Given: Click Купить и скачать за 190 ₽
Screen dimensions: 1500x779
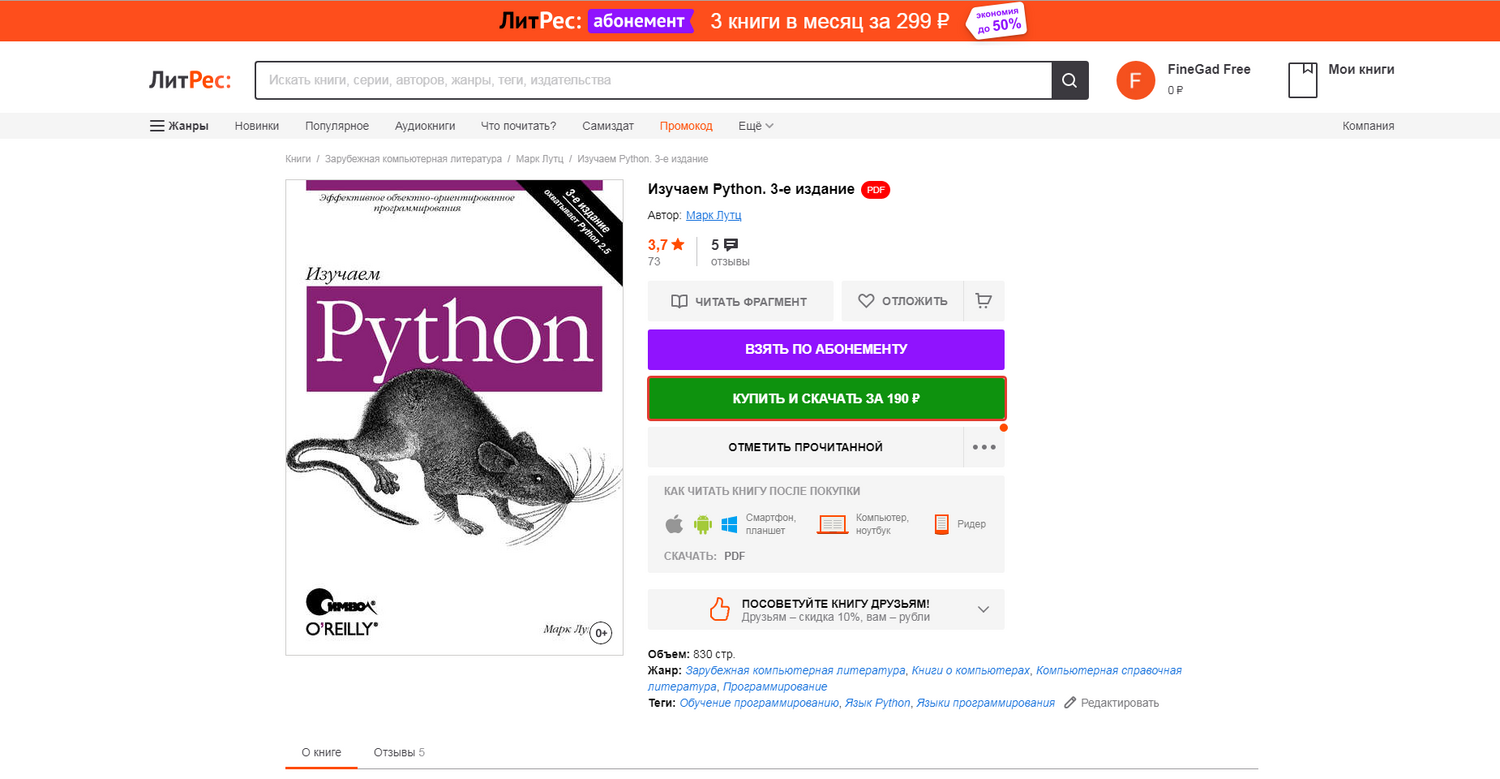Looking at the screenshot, I should [x=826, y=398].
